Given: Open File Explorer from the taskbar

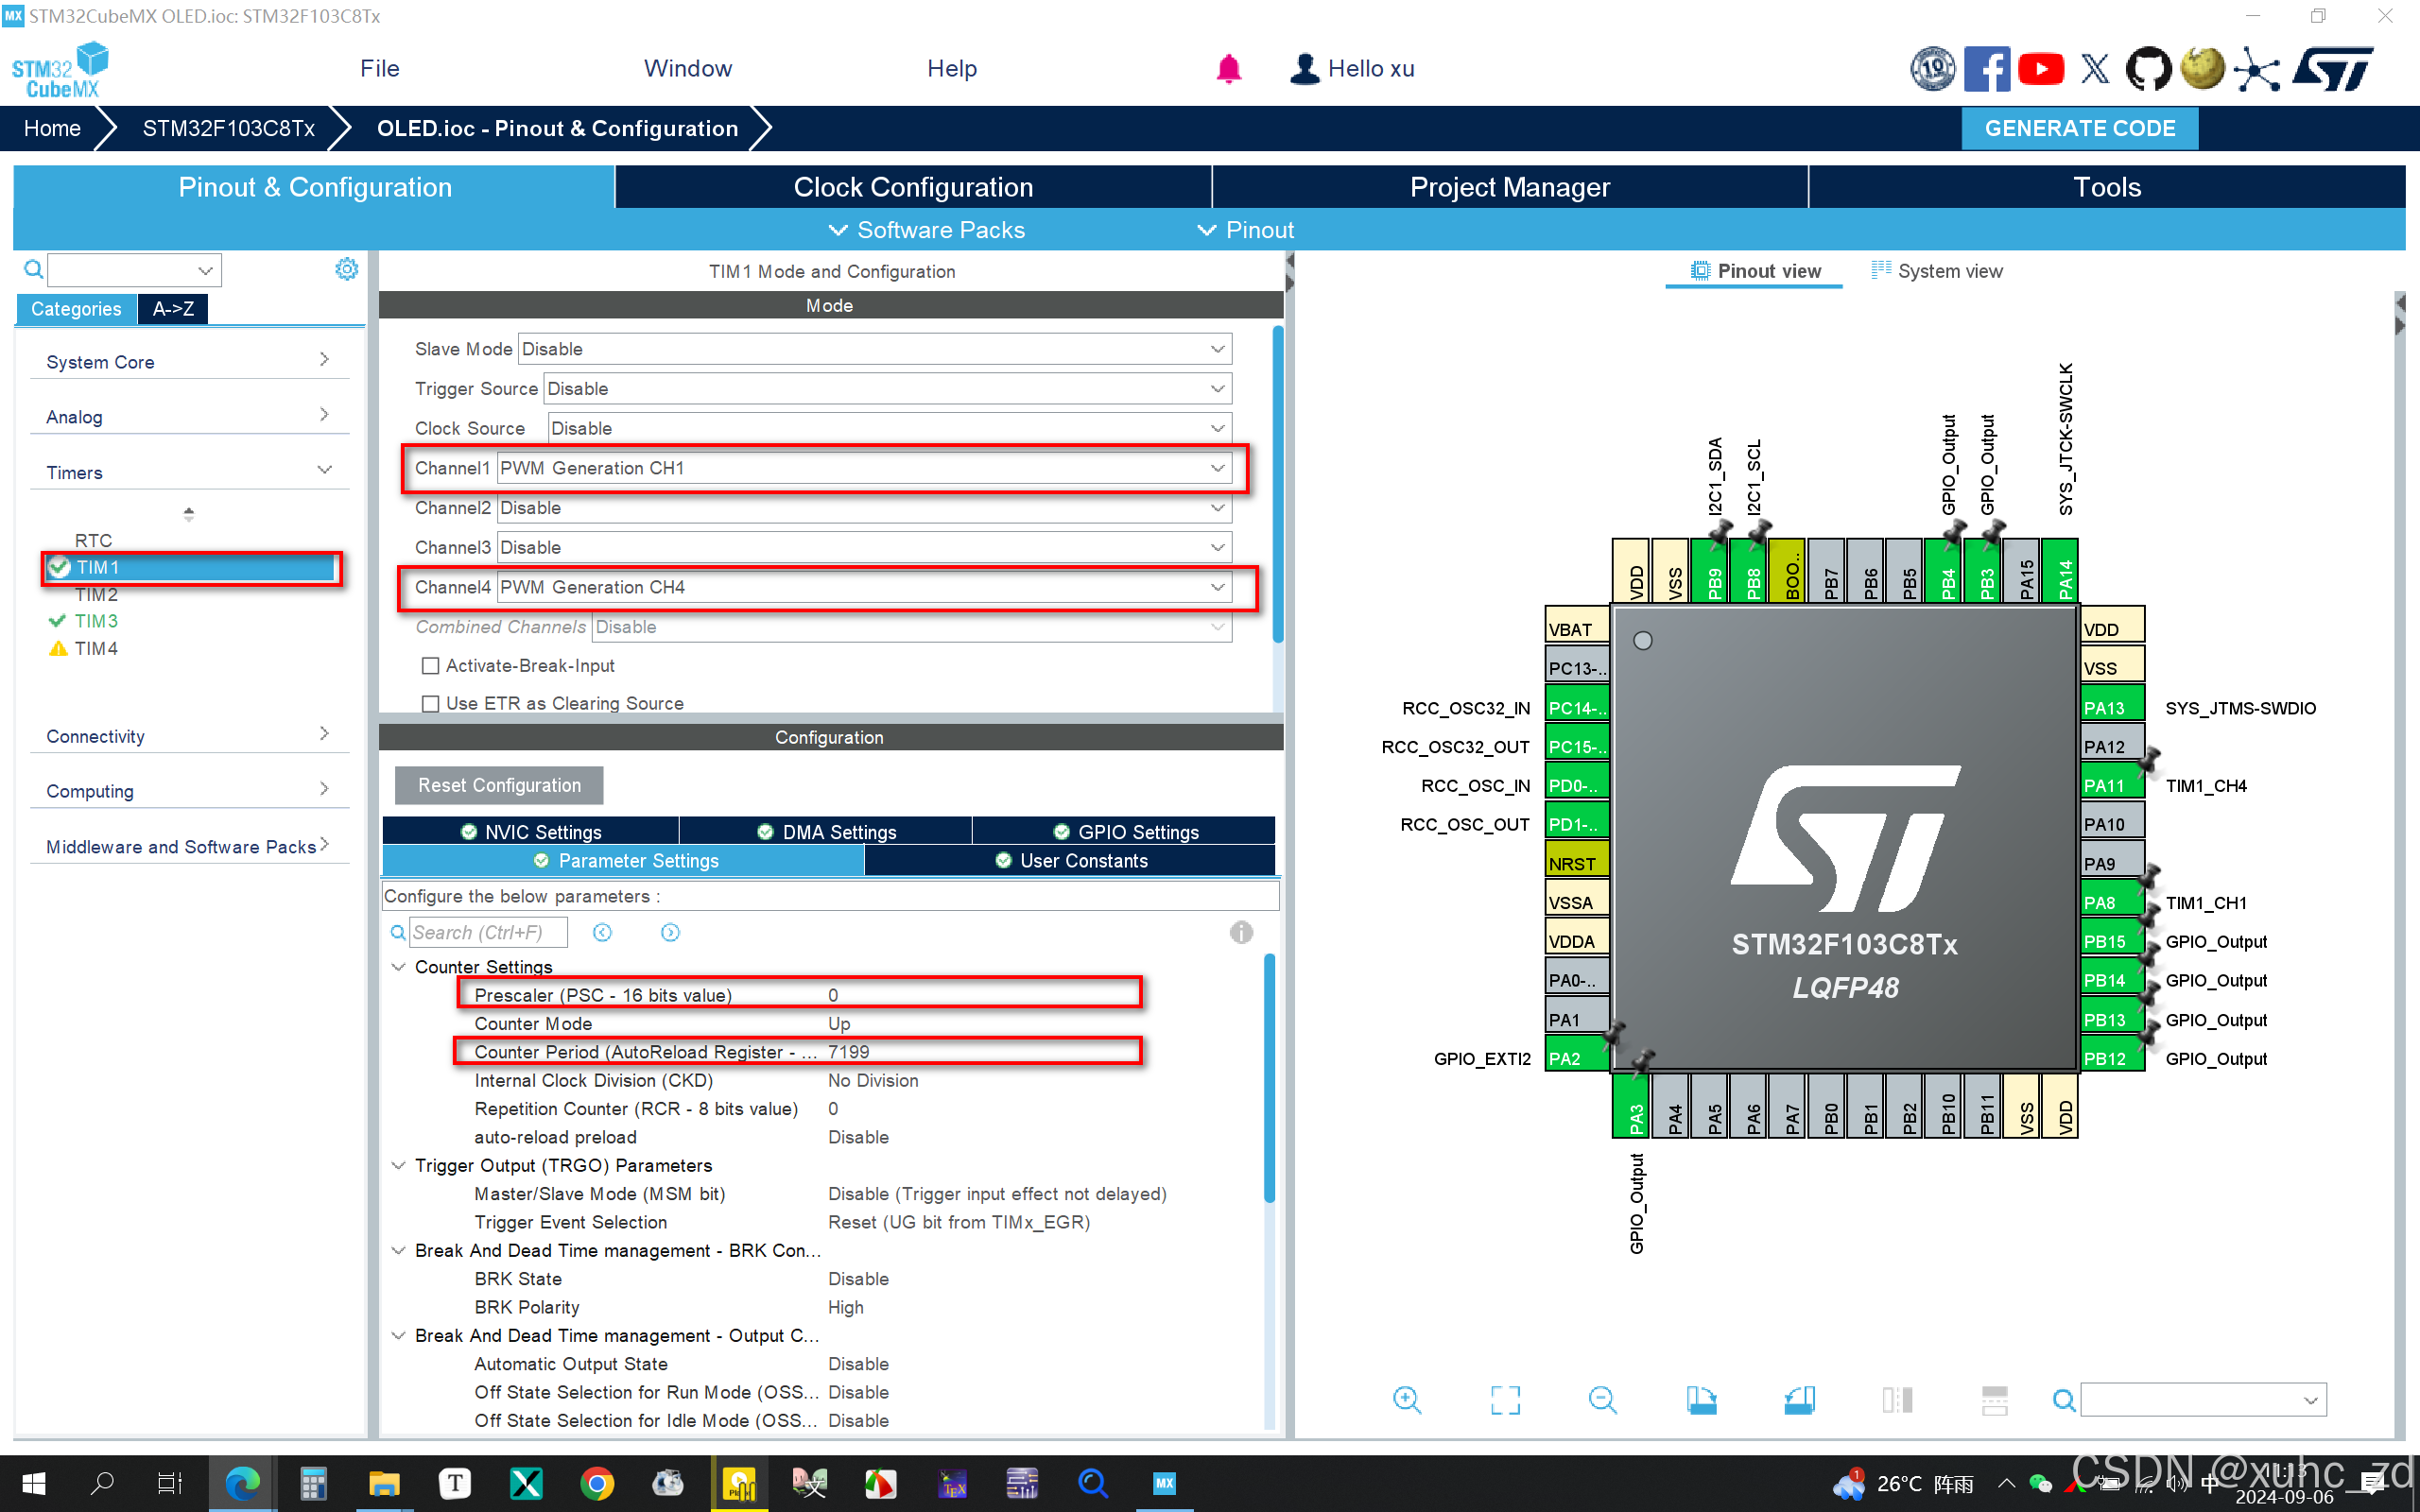Looking at the screenshot, I should point(384,1483).
